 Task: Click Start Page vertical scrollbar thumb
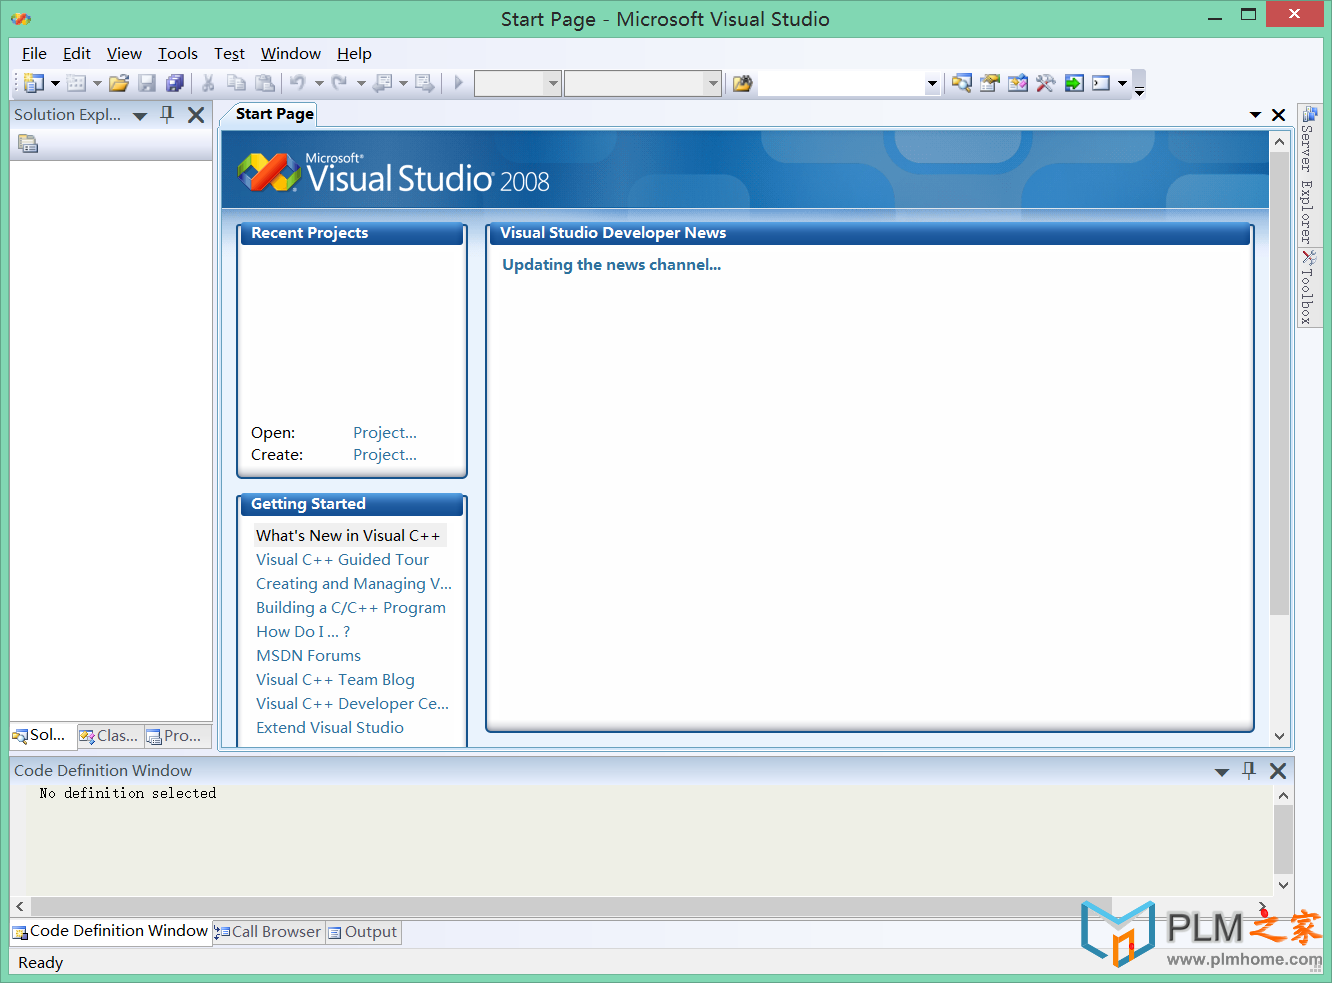point(1279,384)
